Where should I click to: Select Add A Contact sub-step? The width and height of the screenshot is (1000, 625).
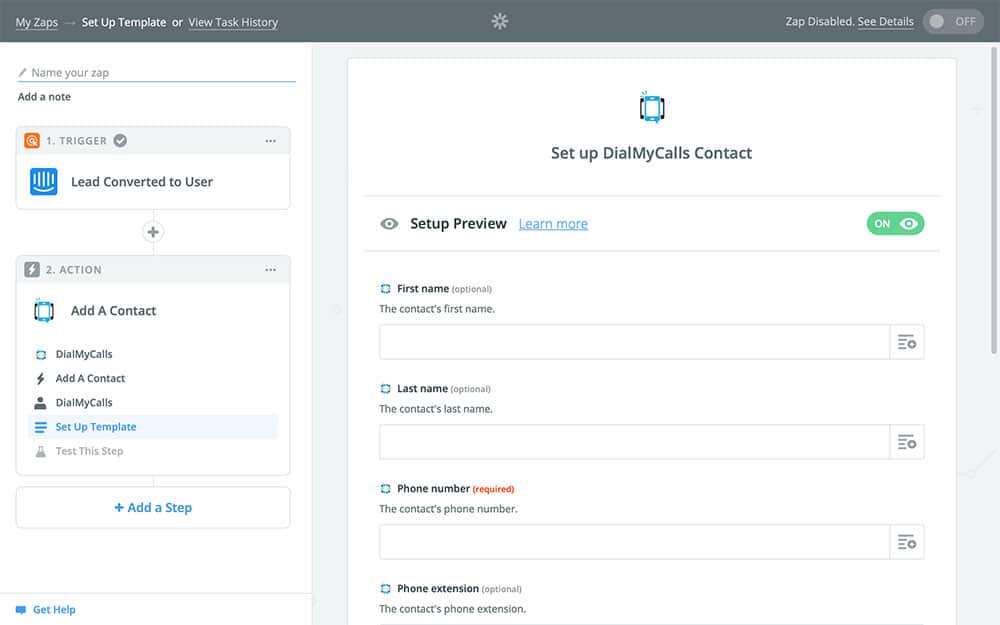click(90, 379)
